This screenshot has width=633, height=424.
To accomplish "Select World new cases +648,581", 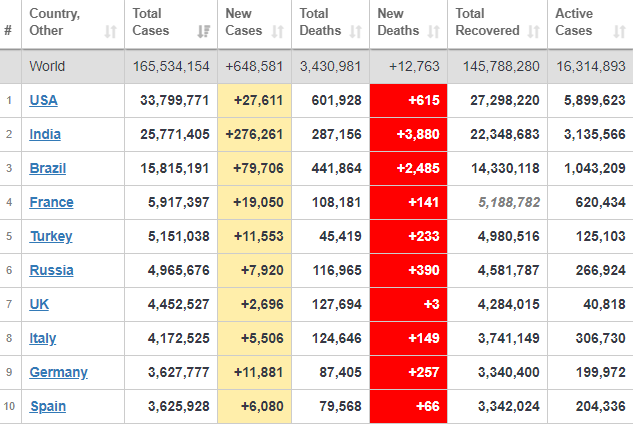I will (x=254, y=66).
